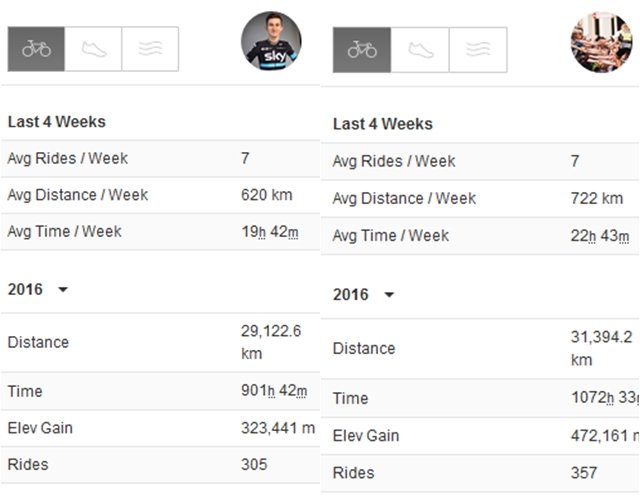Expand the 2016 year dropdown on right

[389, 295]
